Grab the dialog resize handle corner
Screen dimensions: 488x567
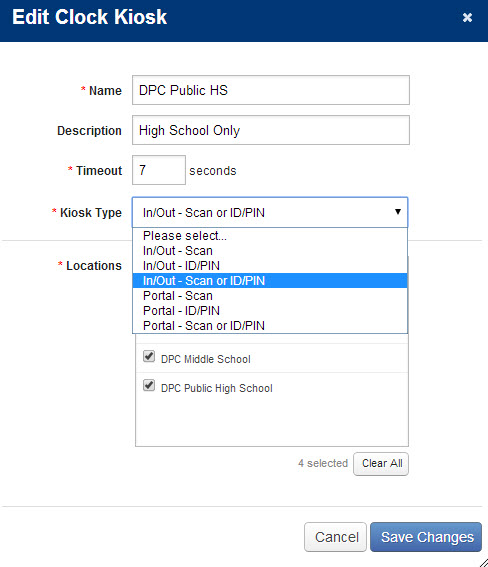point(484,563)
